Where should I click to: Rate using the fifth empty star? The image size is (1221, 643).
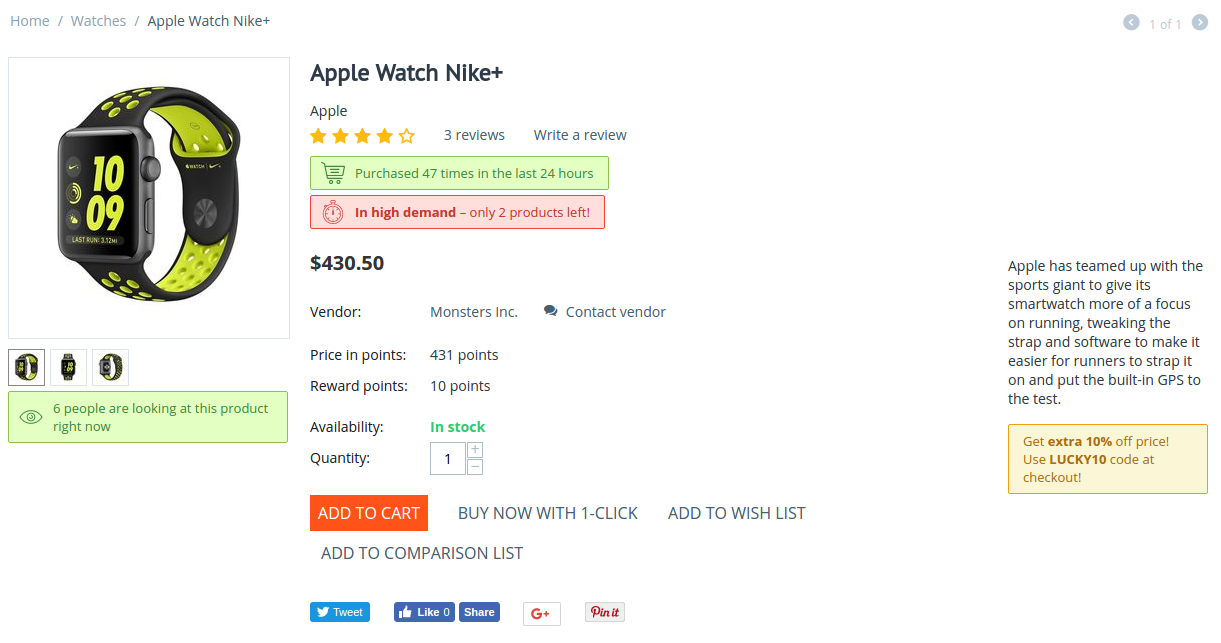(407, 135)
